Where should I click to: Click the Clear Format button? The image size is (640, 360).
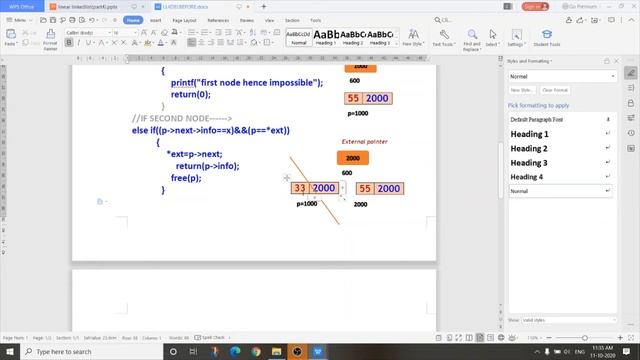click(x=555, y=90)
